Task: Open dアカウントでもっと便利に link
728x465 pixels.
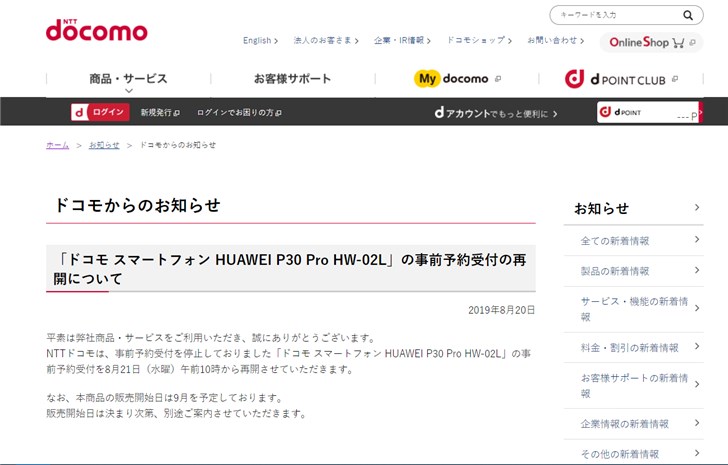Action: point(496,113)
